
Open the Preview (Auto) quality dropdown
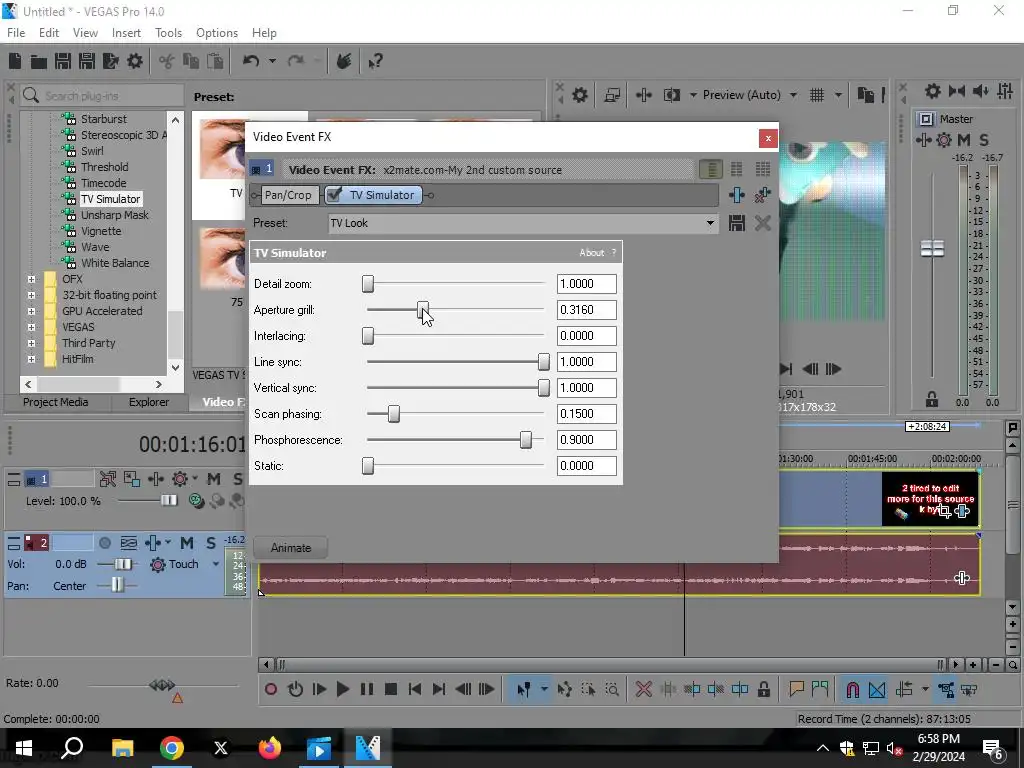(x=793, y=95)
